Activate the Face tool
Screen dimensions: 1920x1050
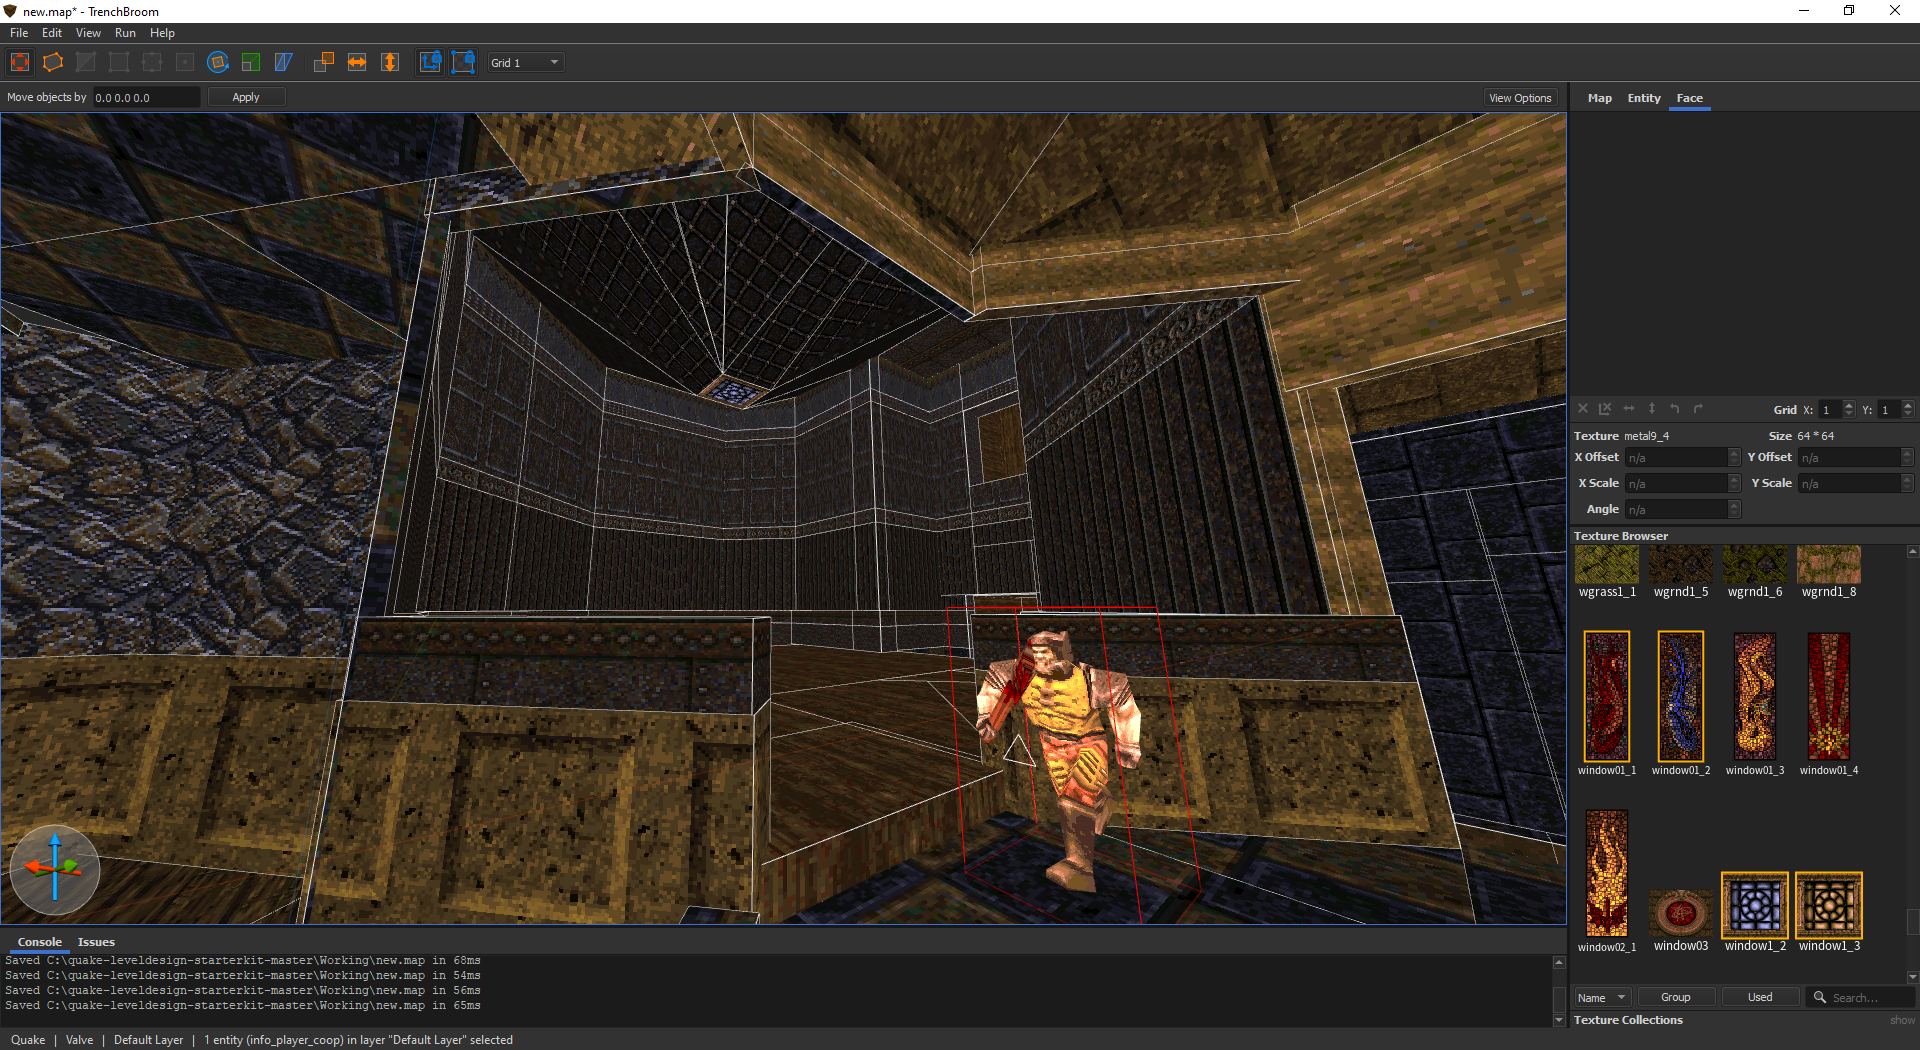(x=185, y=62)
